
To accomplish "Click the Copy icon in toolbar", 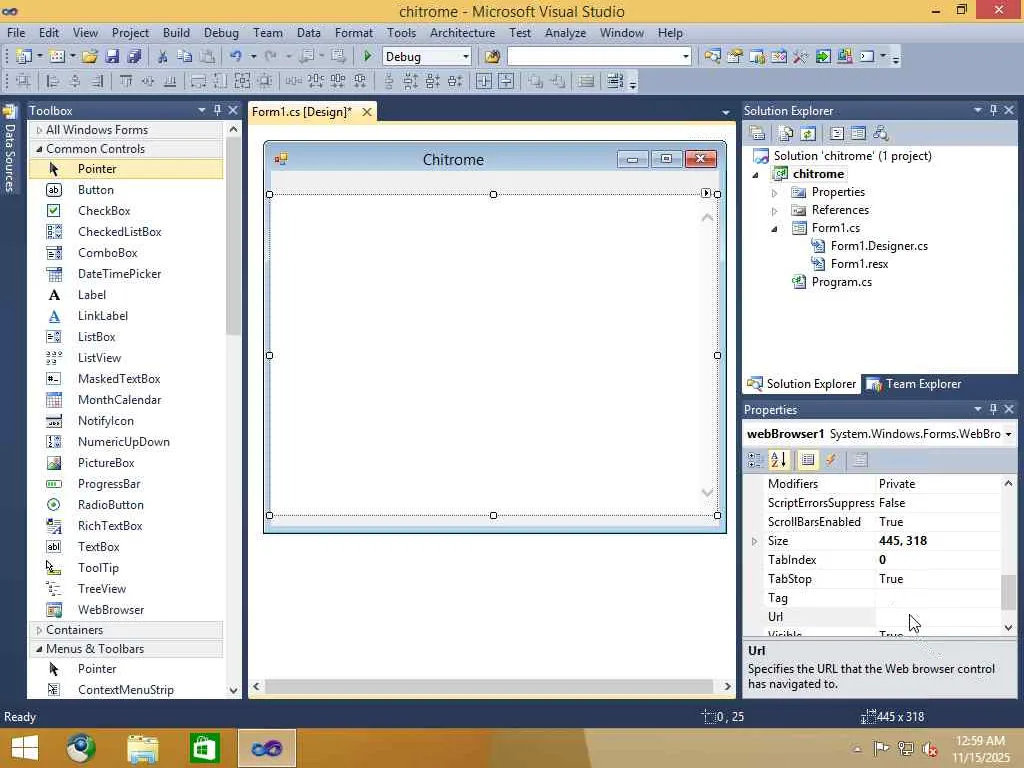I will coord(185,57).
